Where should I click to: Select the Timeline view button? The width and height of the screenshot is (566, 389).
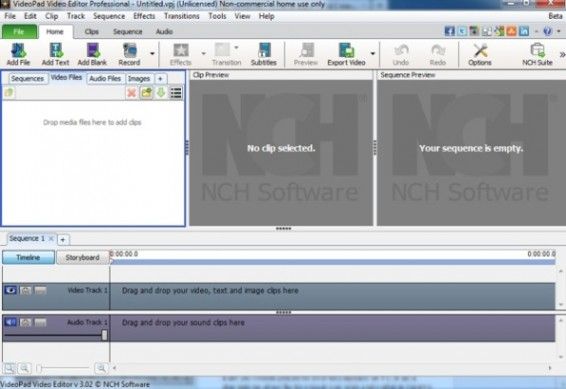click(28, 257)
